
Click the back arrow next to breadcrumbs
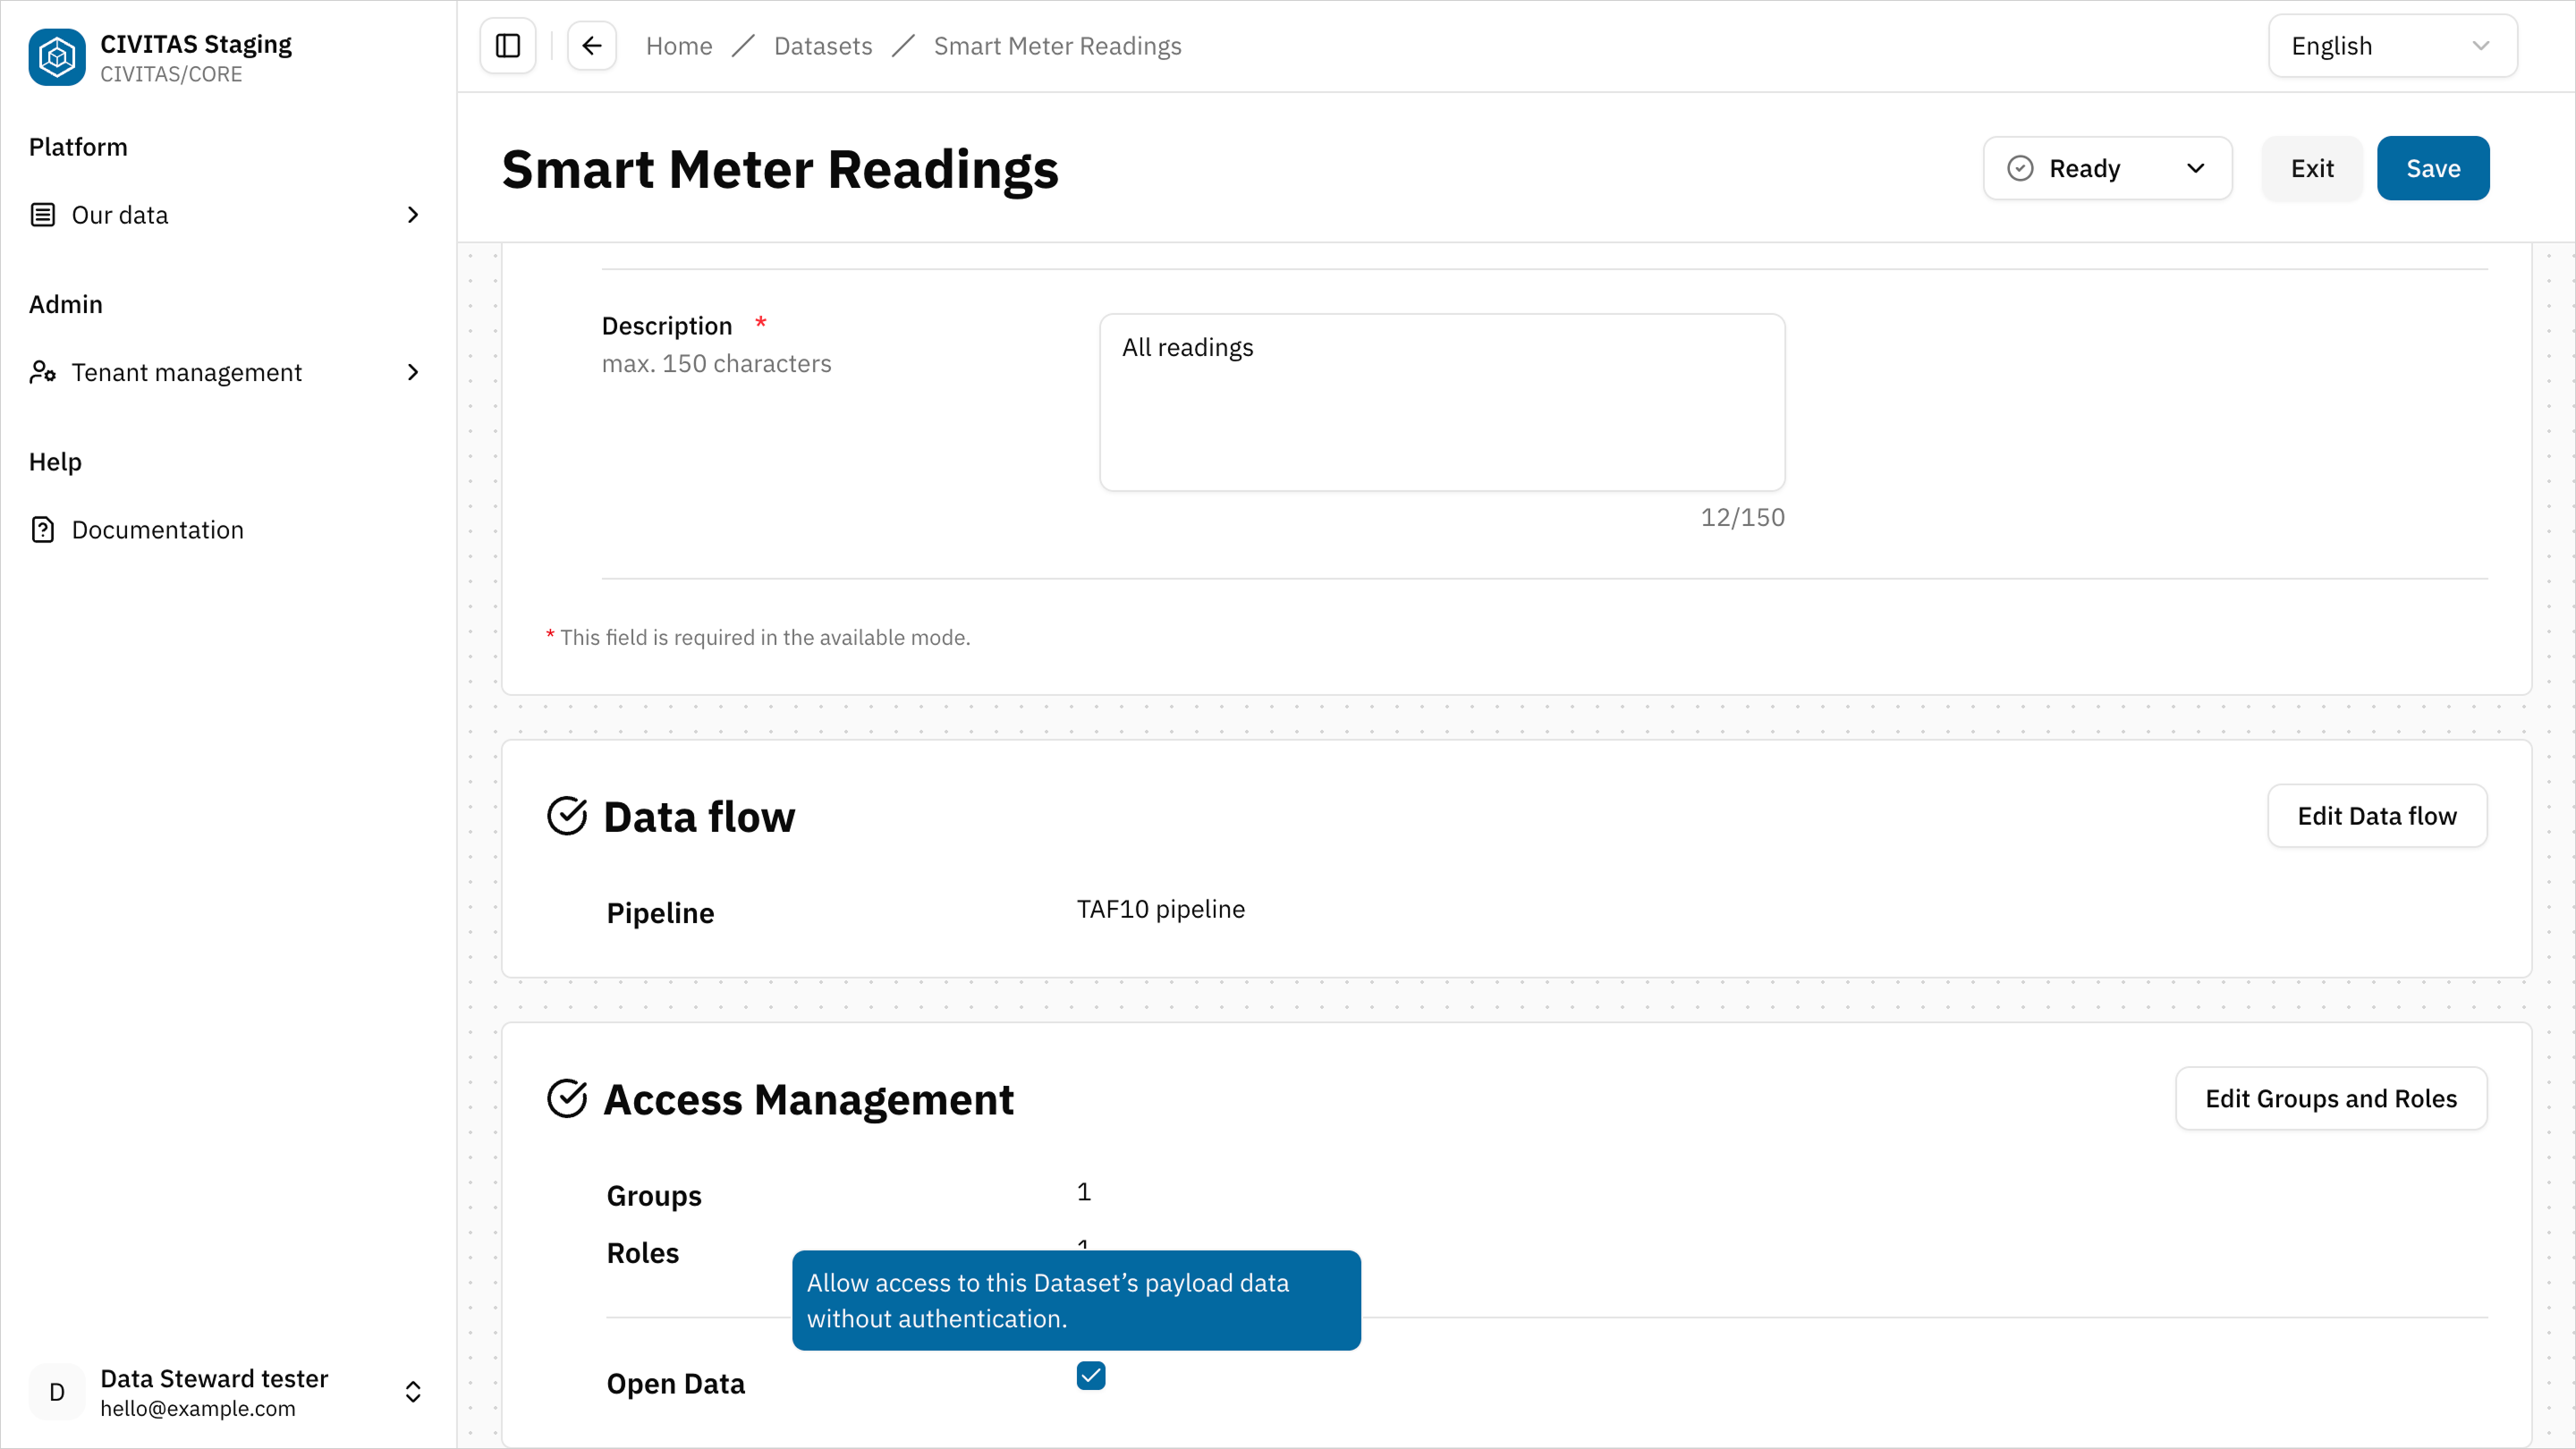[591, 45]
